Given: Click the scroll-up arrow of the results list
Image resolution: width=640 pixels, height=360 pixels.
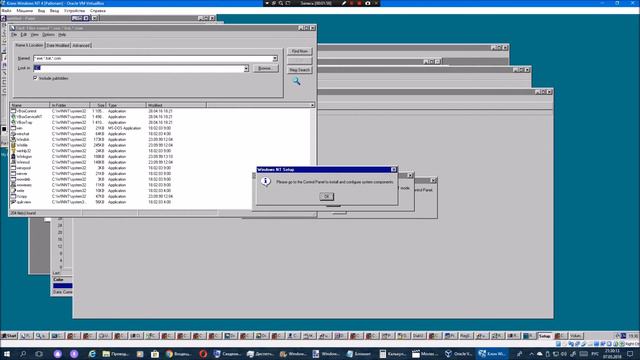Looking at the screenshot, I should click(x=313, y=105).
